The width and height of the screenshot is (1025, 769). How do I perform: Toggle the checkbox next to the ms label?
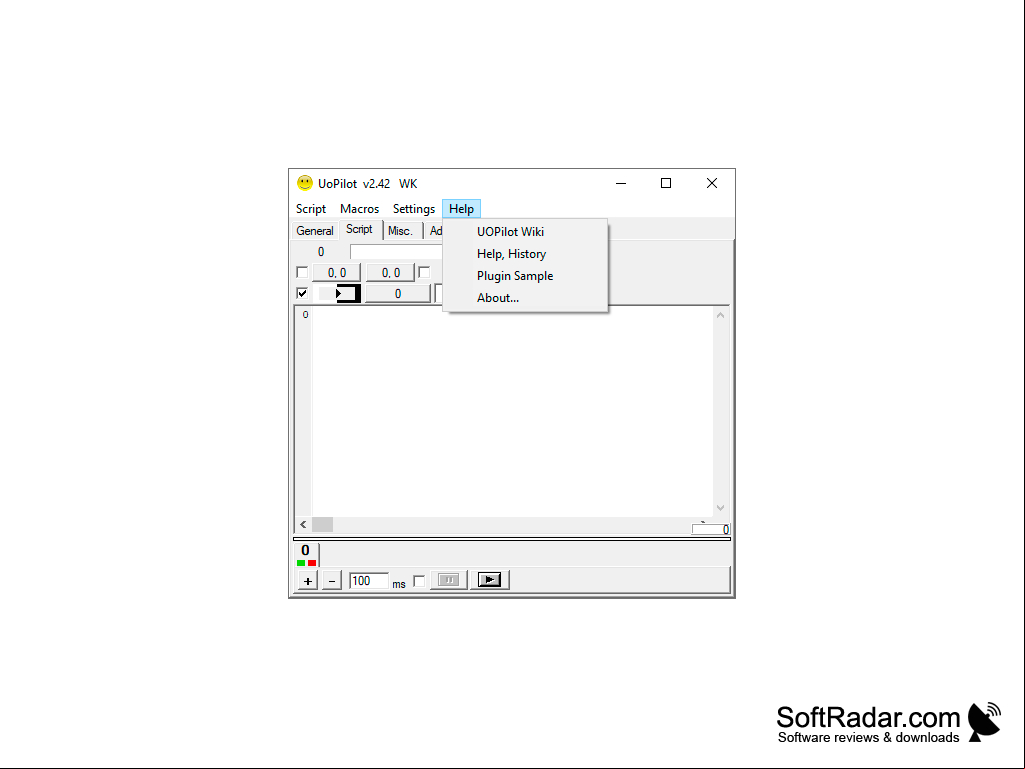click(x=420, y=581)
